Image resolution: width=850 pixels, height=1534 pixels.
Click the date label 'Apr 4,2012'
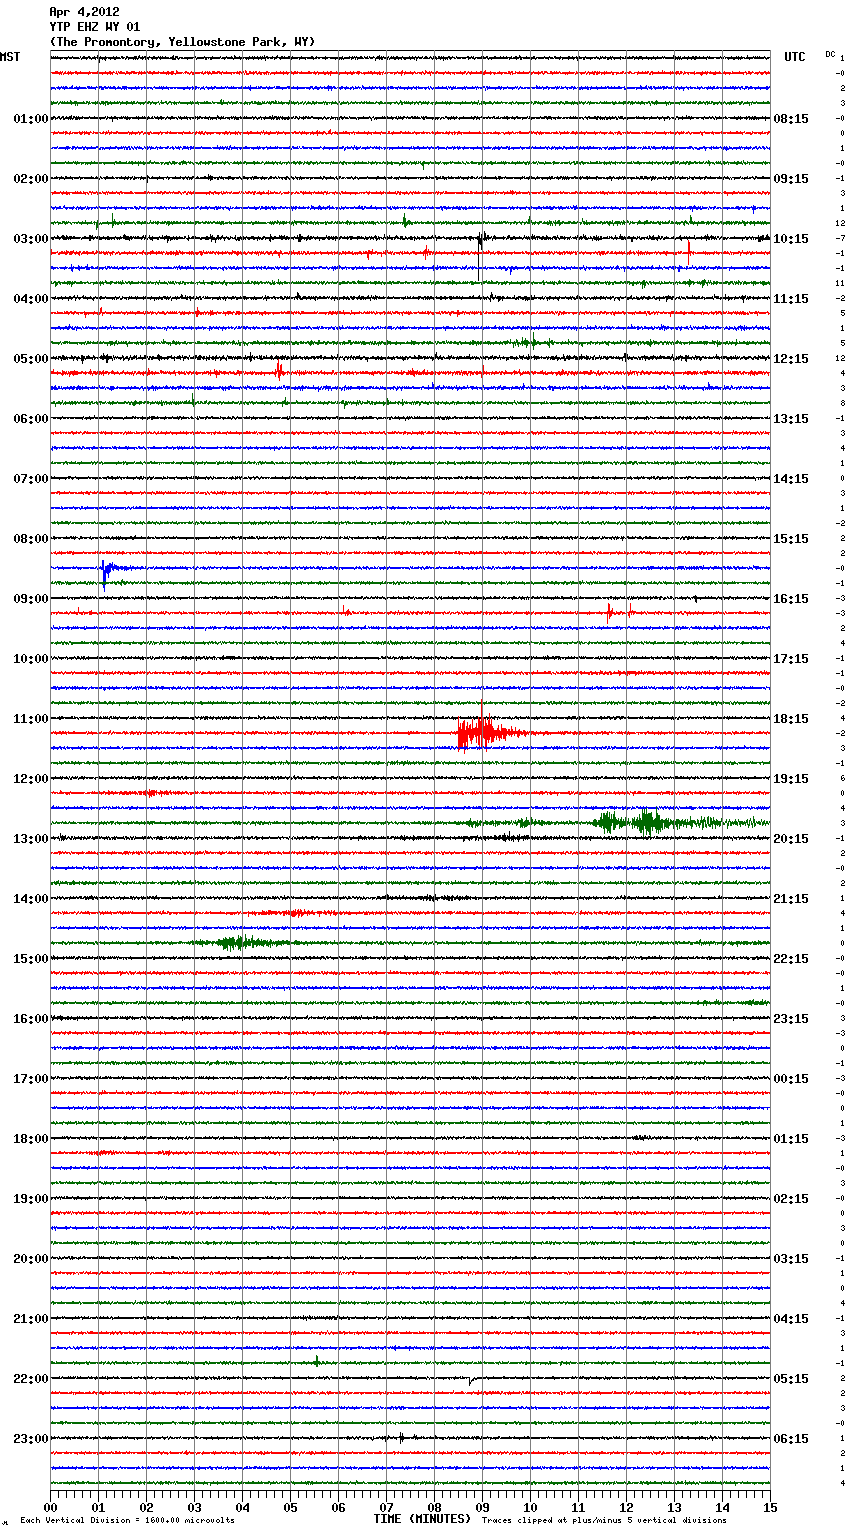84,12
